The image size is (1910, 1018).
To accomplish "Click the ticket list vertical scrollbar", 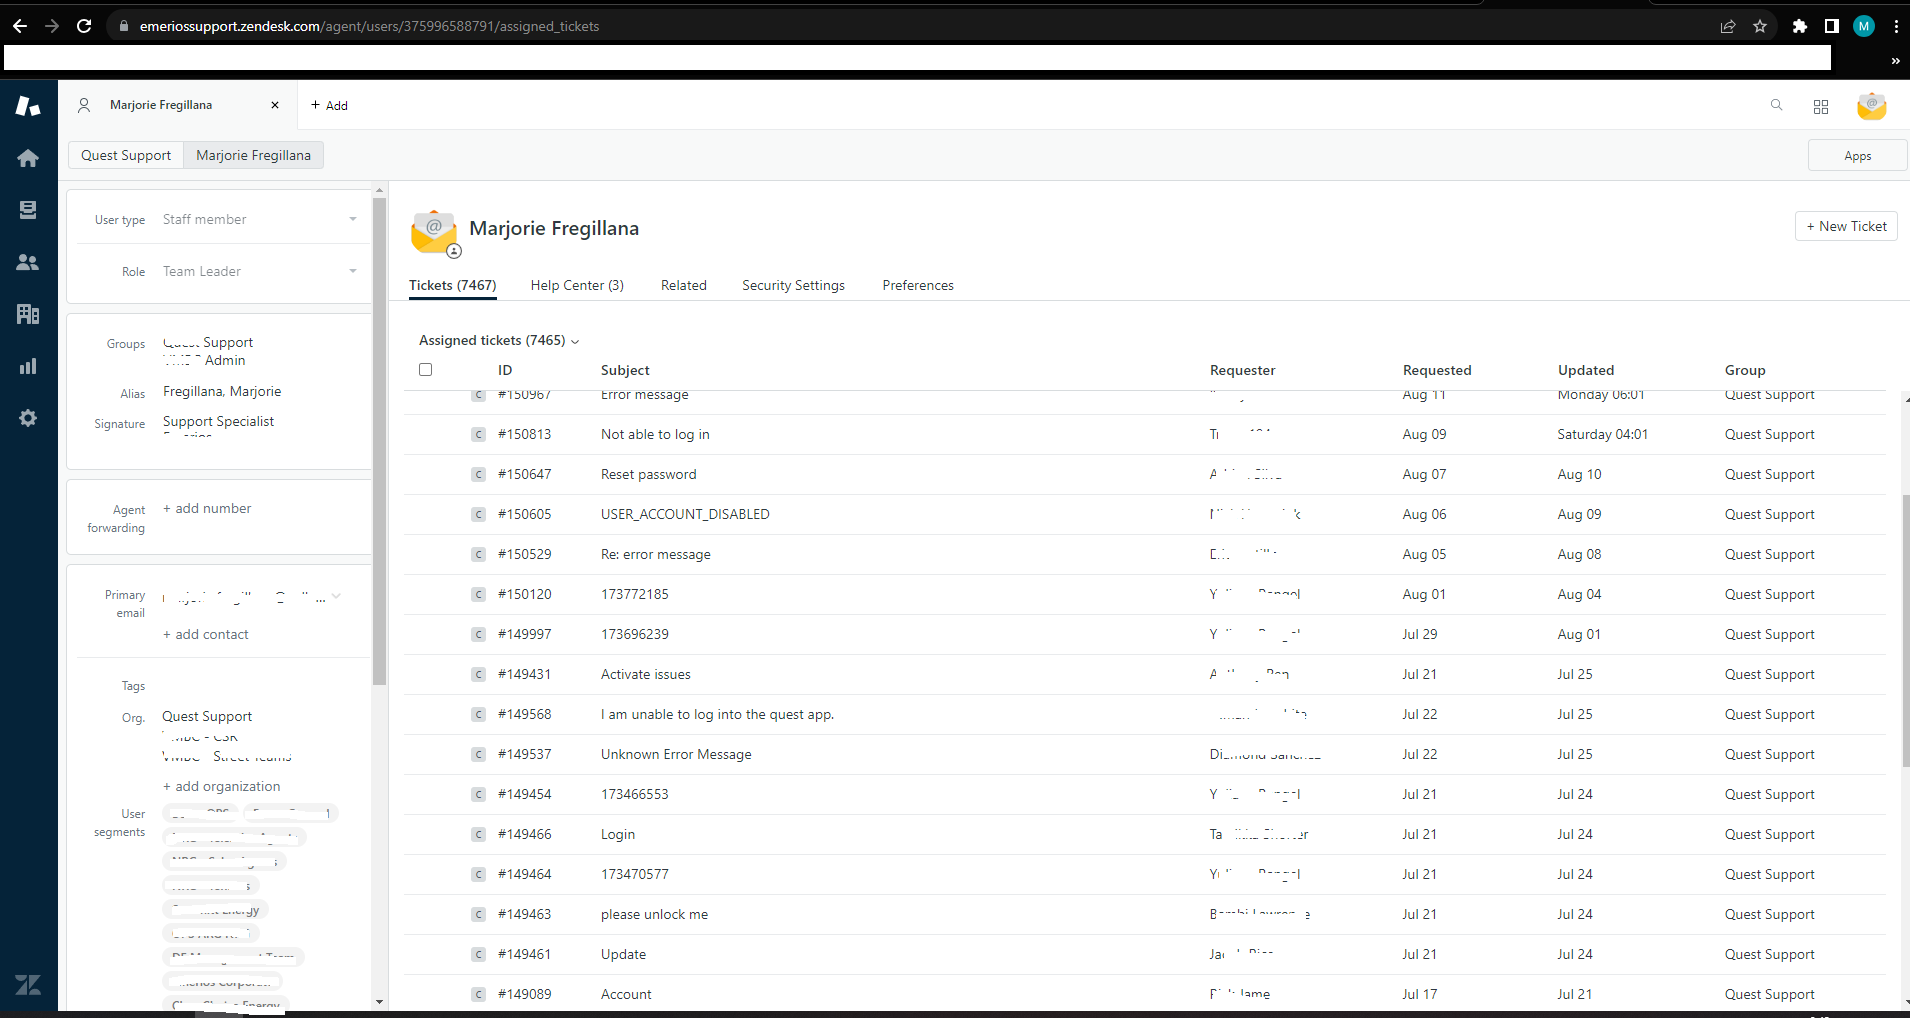I will 1905,630.
